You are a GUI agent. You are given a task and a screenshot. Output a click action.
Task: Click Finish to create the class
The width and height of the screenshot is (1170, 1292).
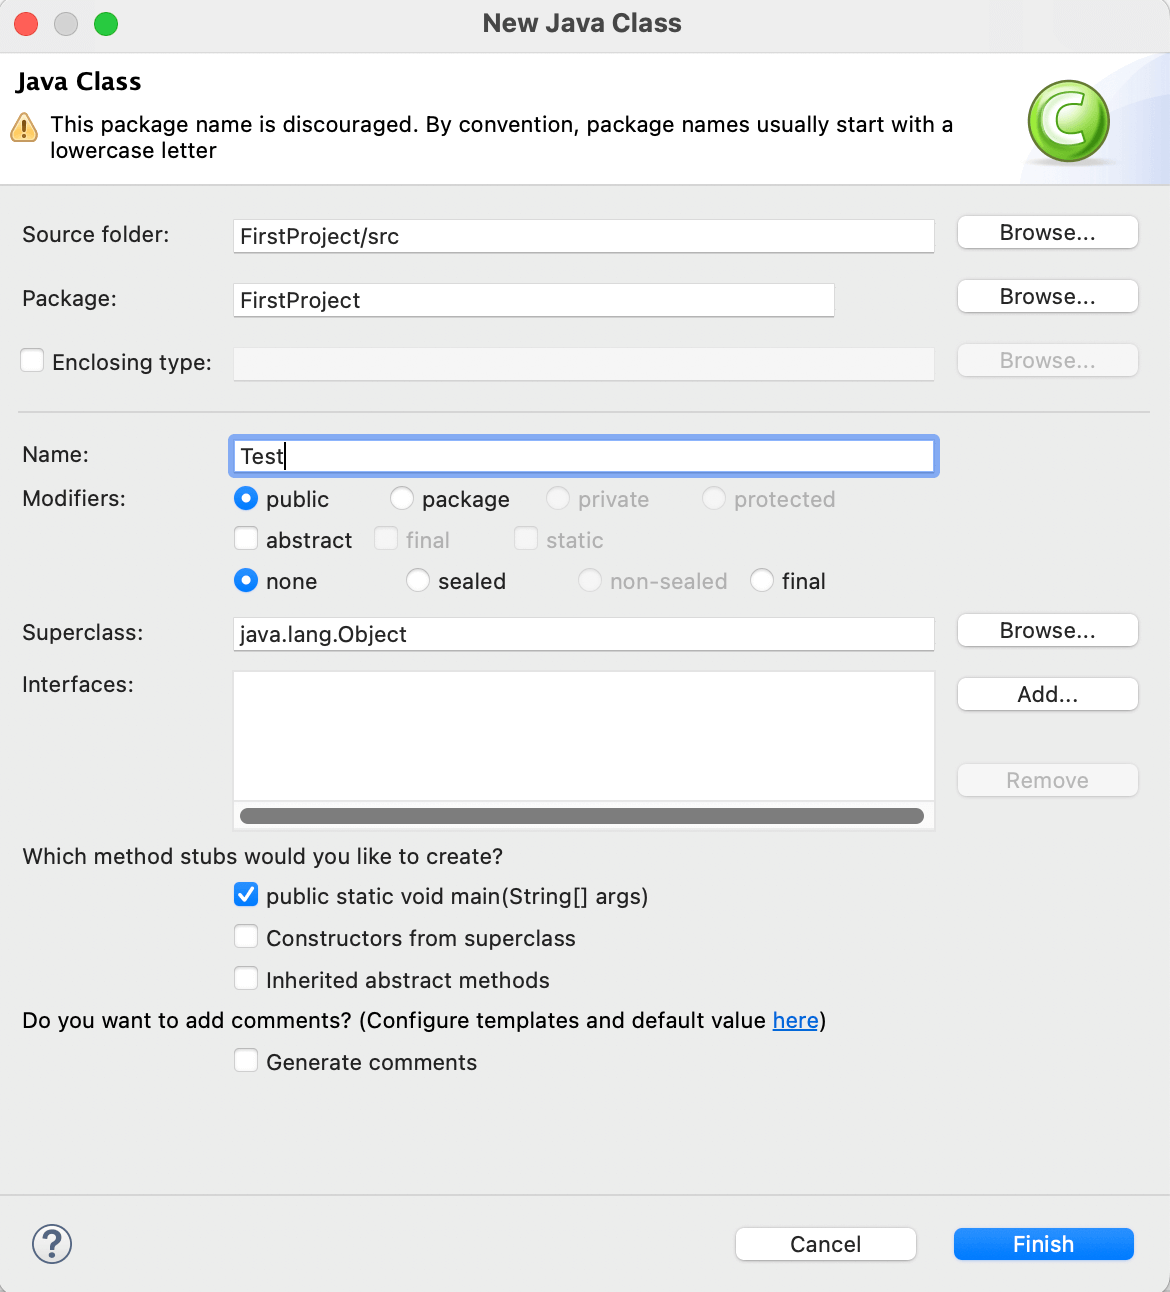coord(1043,1244)
